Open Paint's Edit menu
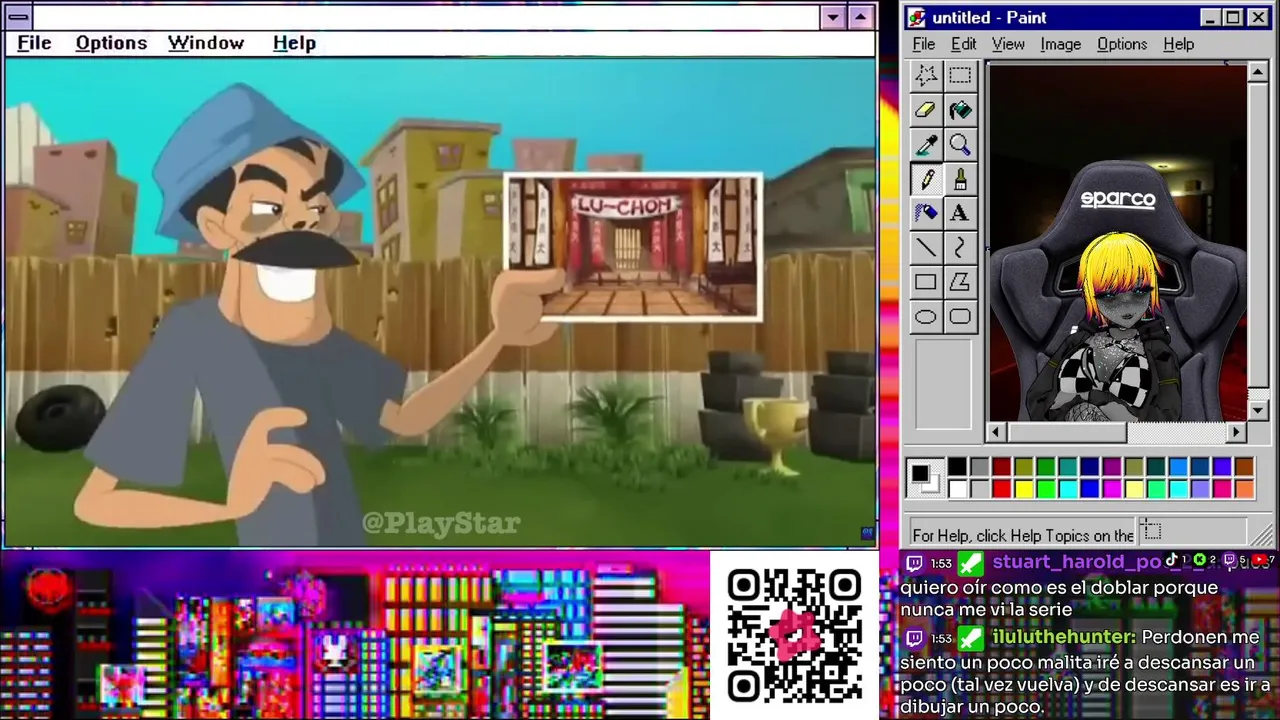 click(963, 44)
